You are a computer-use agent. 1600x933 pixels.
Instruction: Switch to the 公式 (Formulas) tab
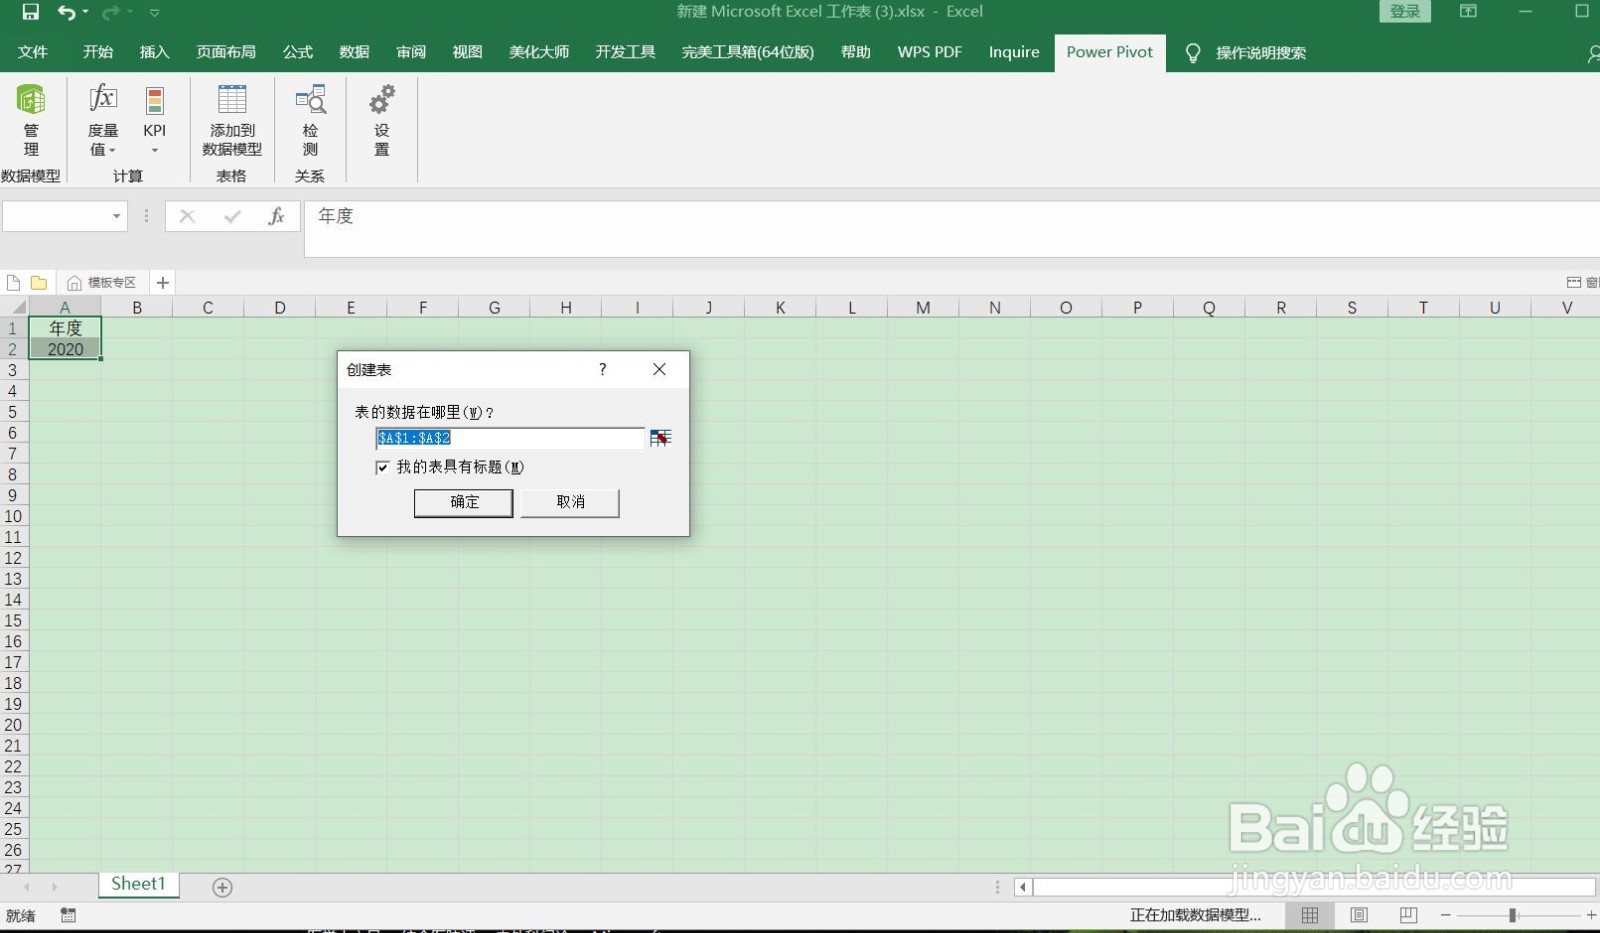[x=298, y=52]
